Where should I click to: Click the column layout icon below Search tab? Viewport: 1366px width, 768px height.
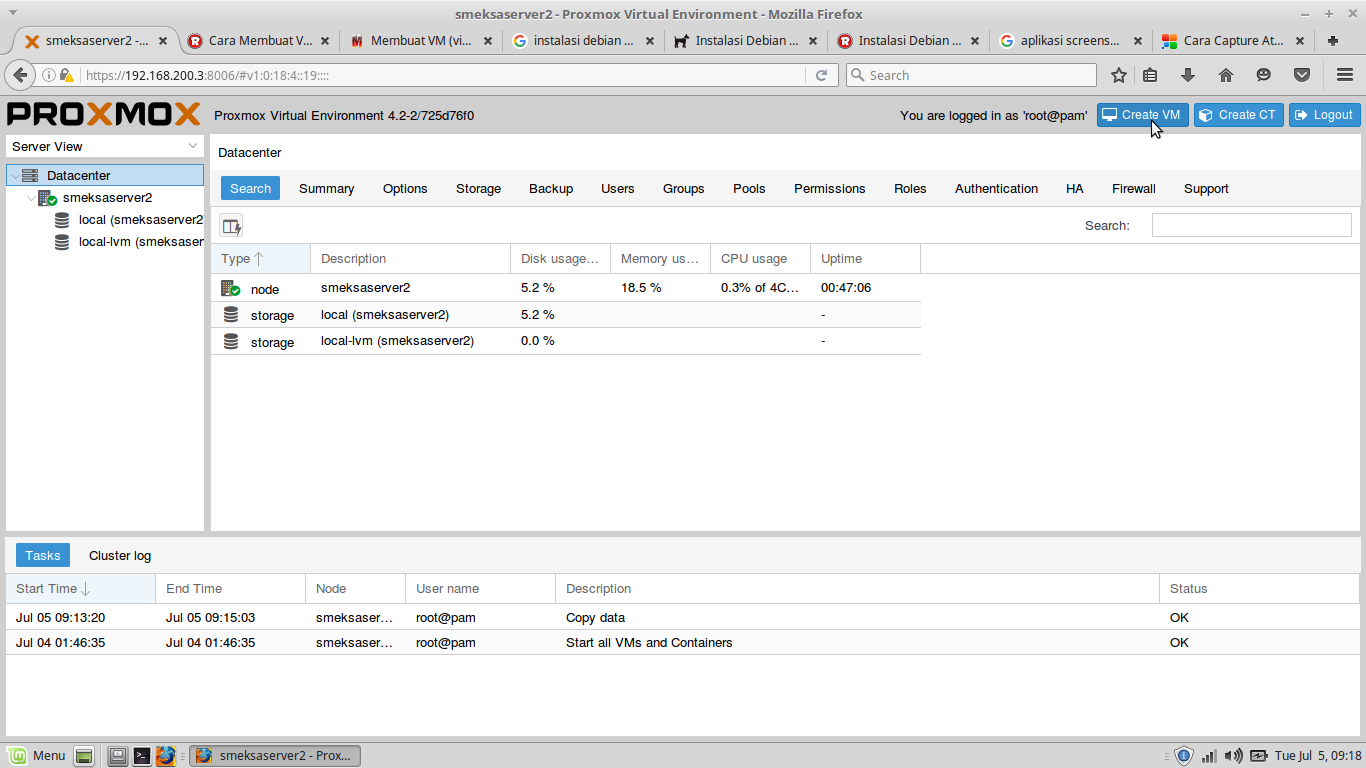pos(232,226)
